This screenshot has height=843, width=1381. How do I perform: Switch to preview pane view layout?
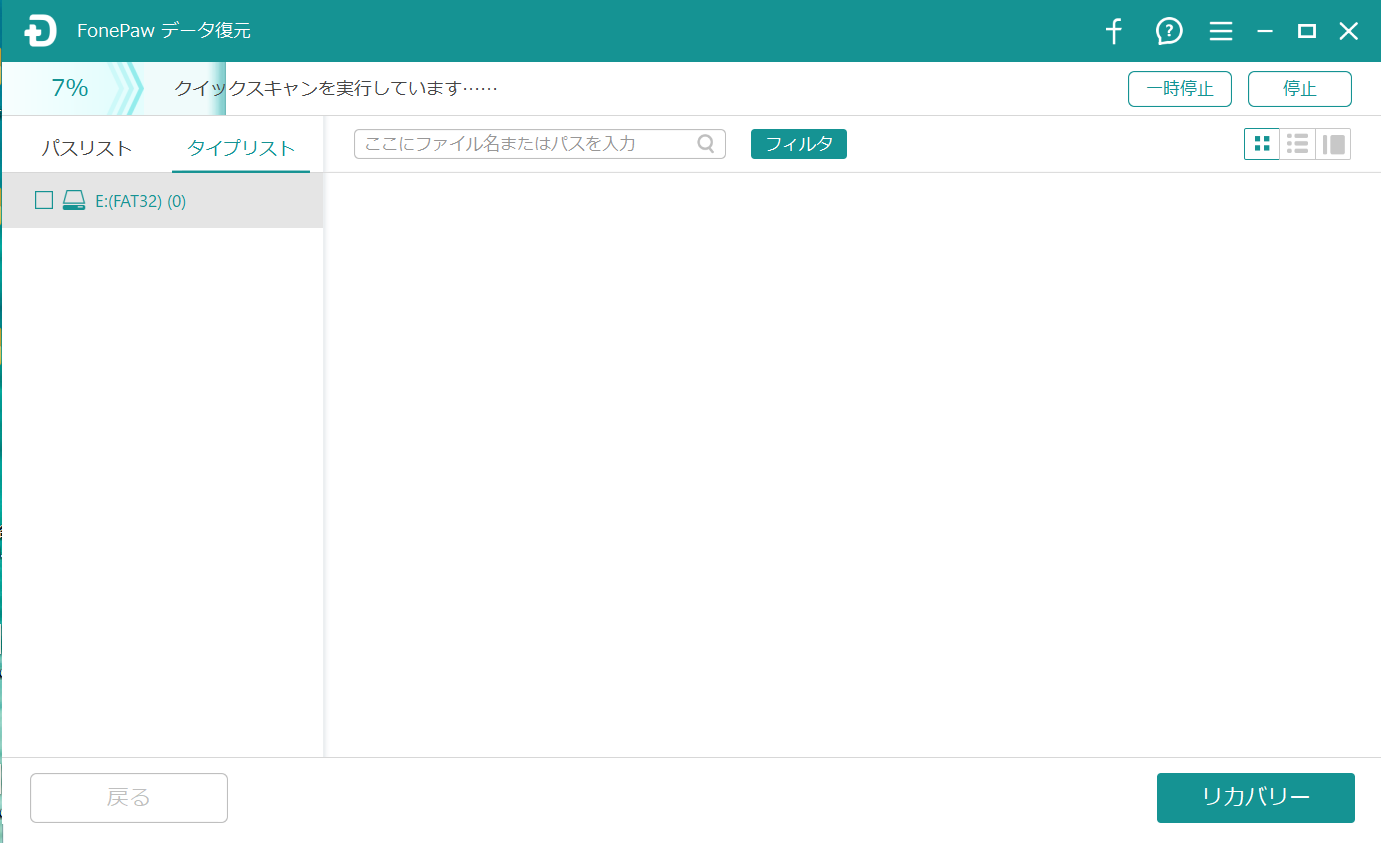coord(1333,144)
